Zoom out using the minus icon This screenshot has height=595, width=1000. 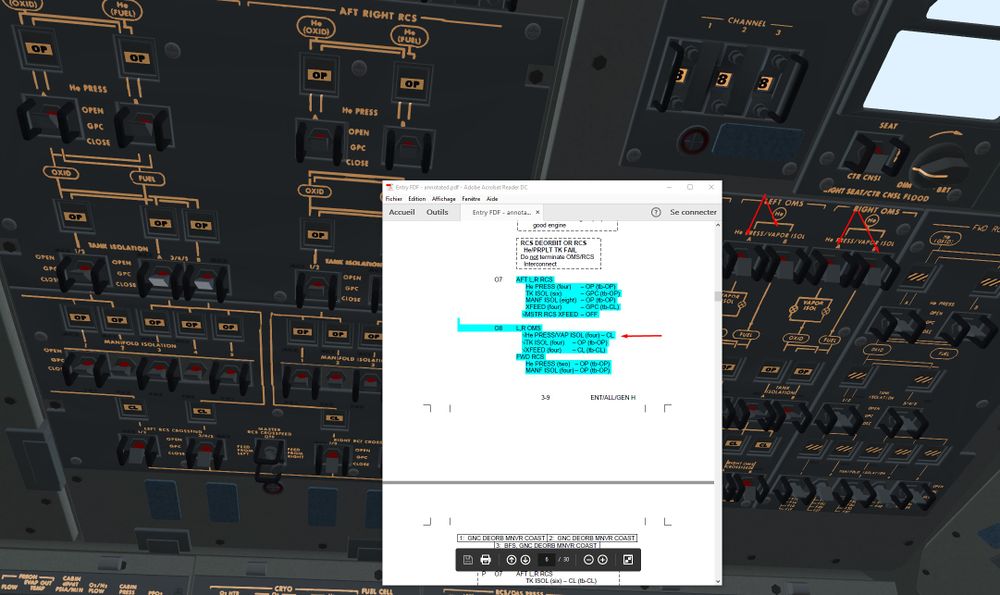click(x=589, y=560)
